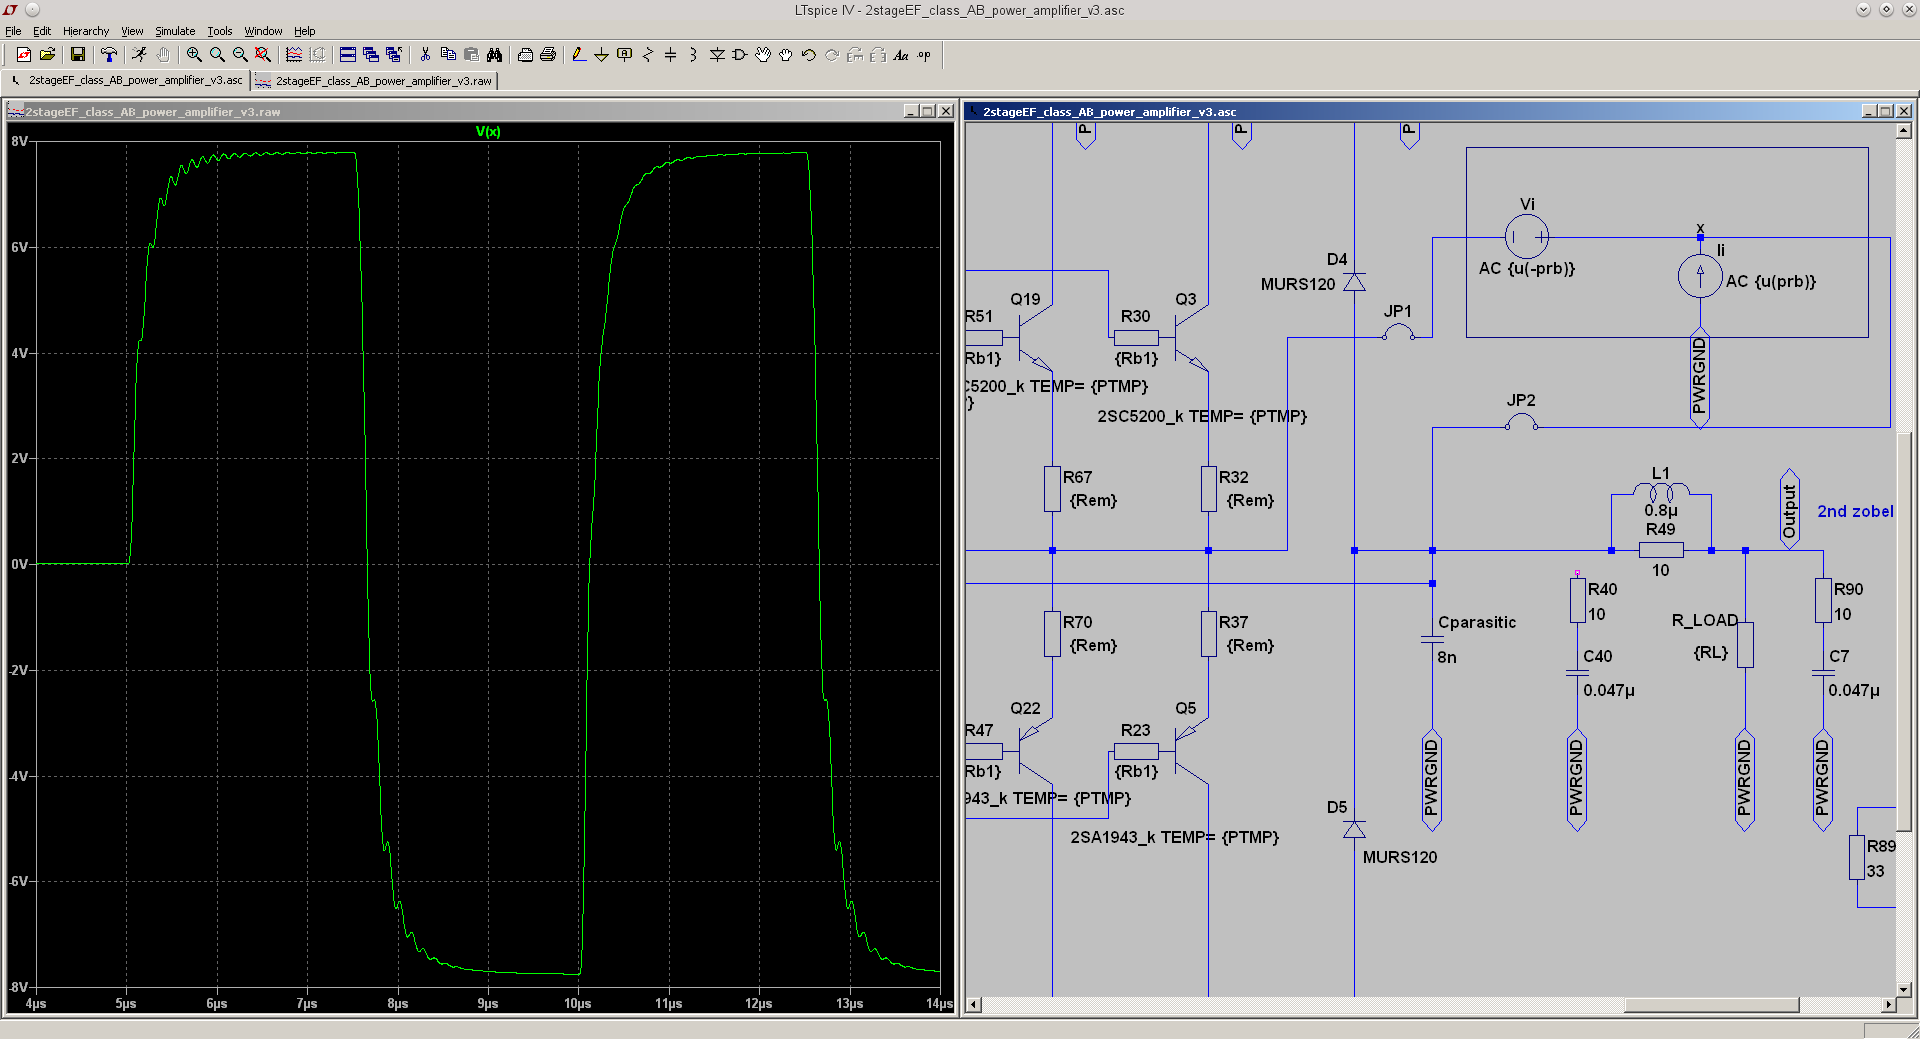Open the Tools menu
This screenshot has height=1039, width=1920.
220,31
